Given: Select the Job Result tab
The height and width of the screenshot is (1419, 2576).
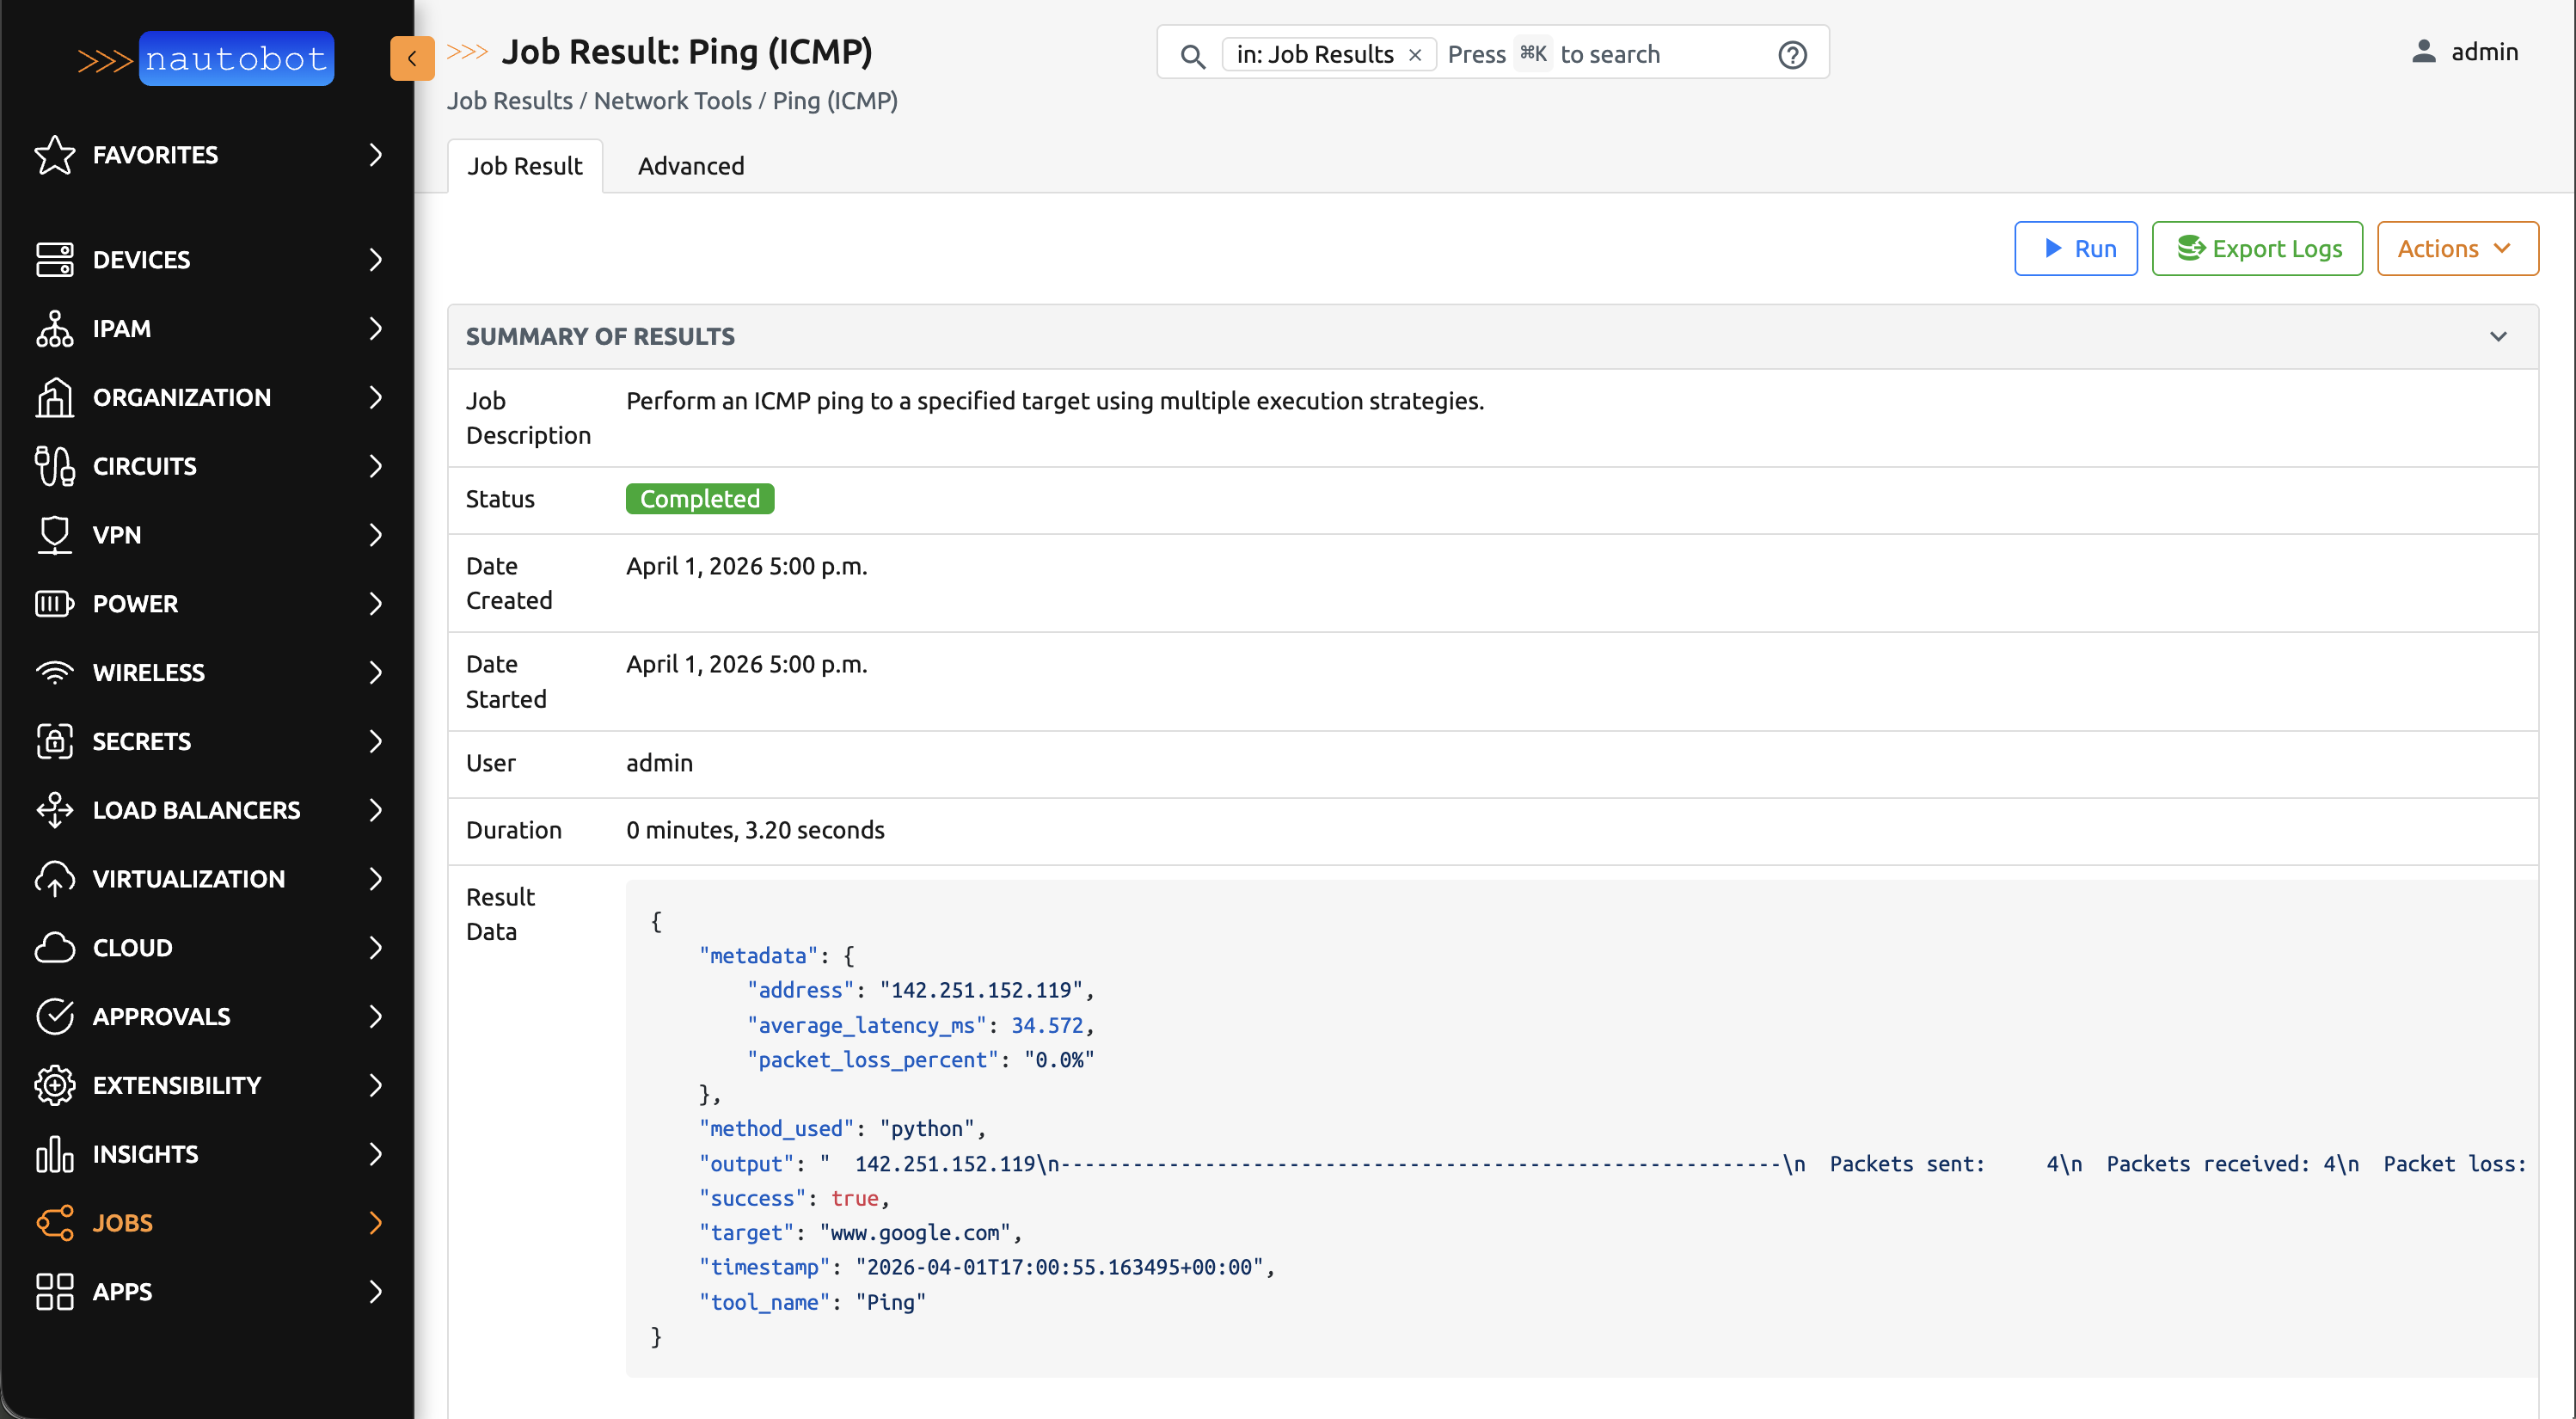Looking at the screenshot, I should [x=524, y=166].
